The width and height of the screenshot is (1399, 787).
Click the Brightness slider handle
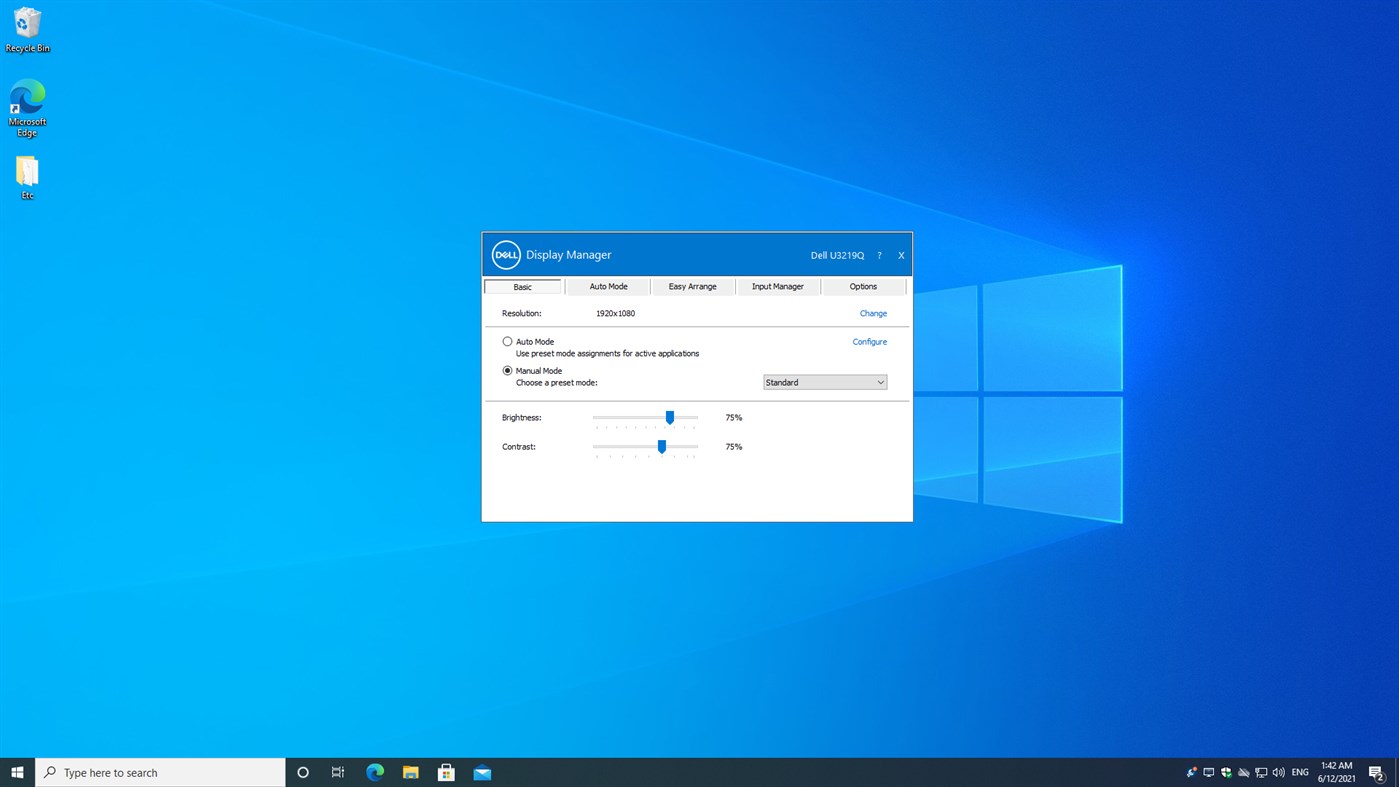(x=669, y=417)
